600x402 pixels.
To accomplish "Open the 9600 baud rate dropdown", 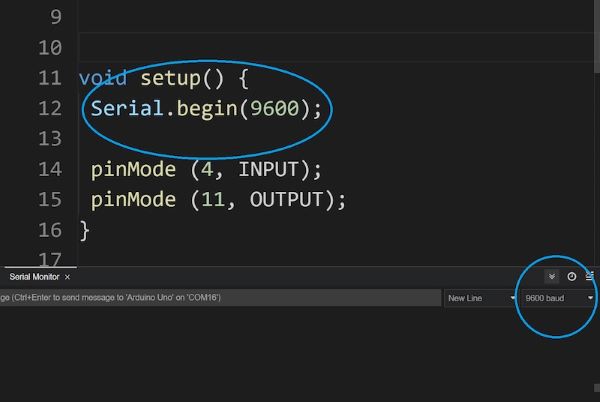I will point(559,298).
